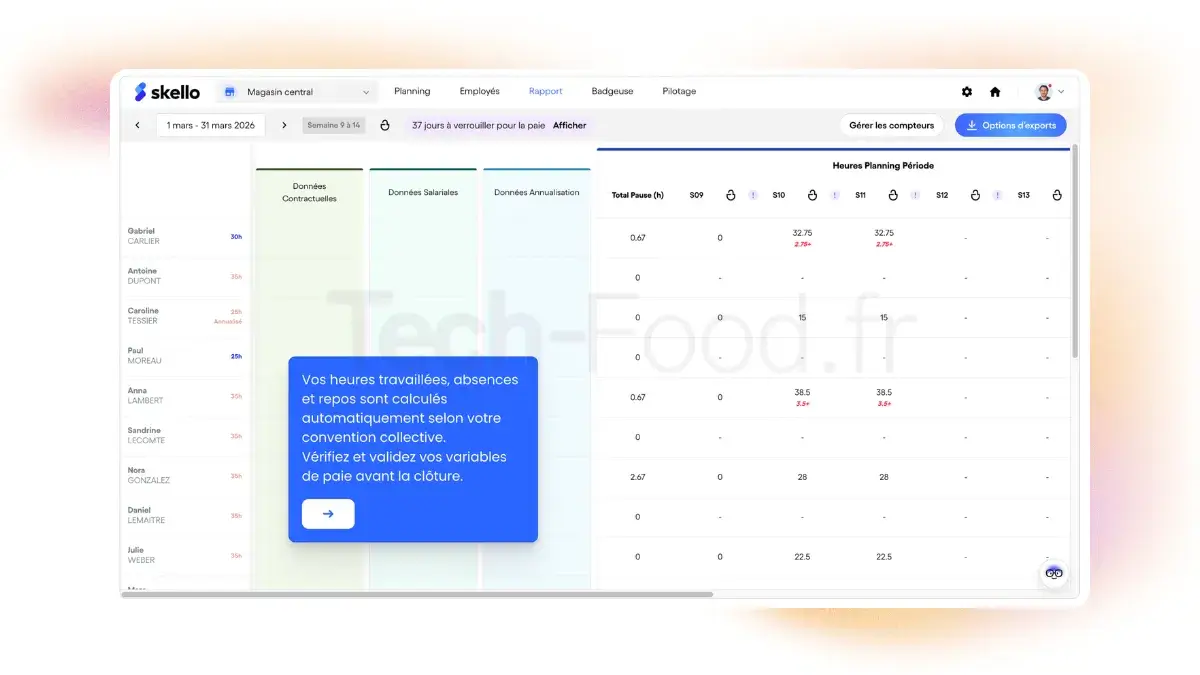The height and width of the screenshot is (675, 1200).
Task: Expand Données Salariales column
Action: click(423, 192)
